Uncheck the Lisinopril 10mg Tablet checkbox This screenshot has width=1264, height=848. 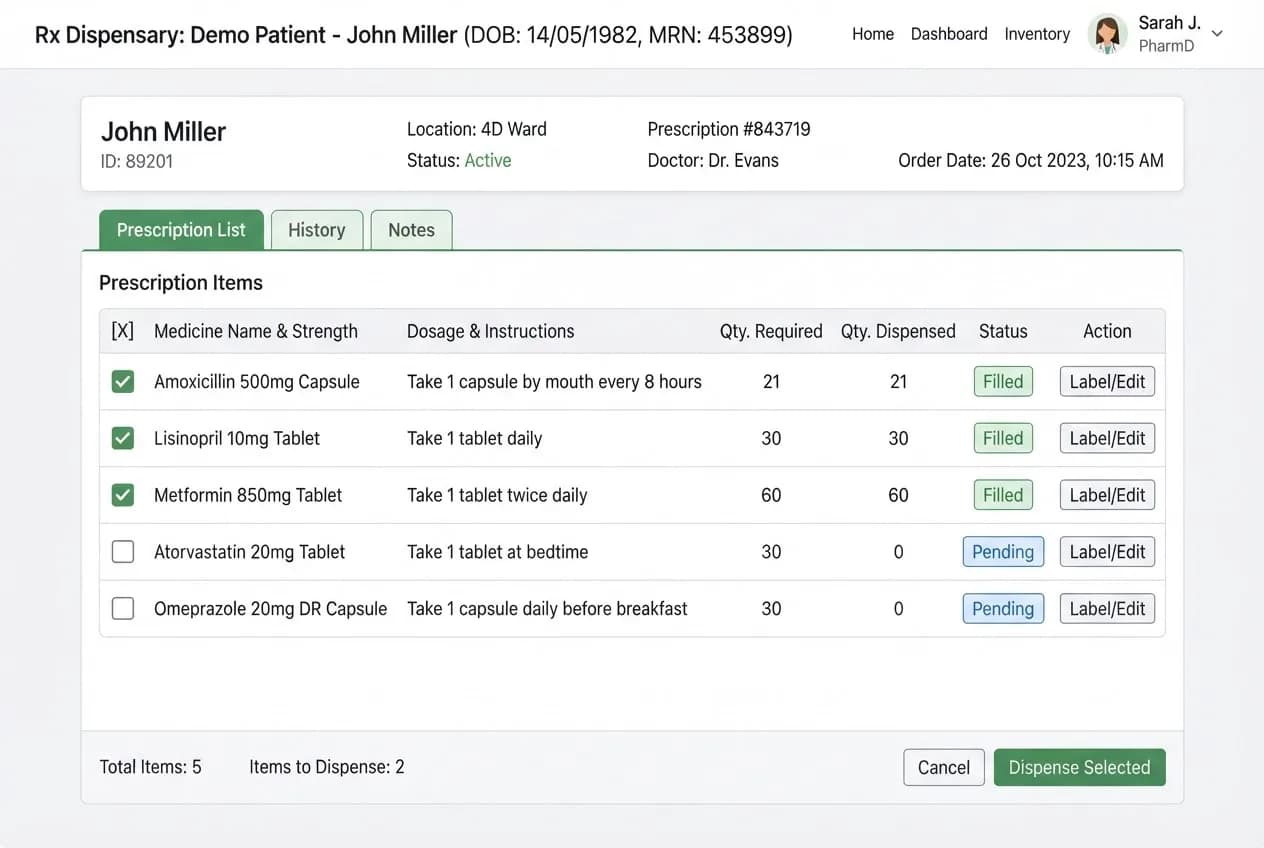123,438
